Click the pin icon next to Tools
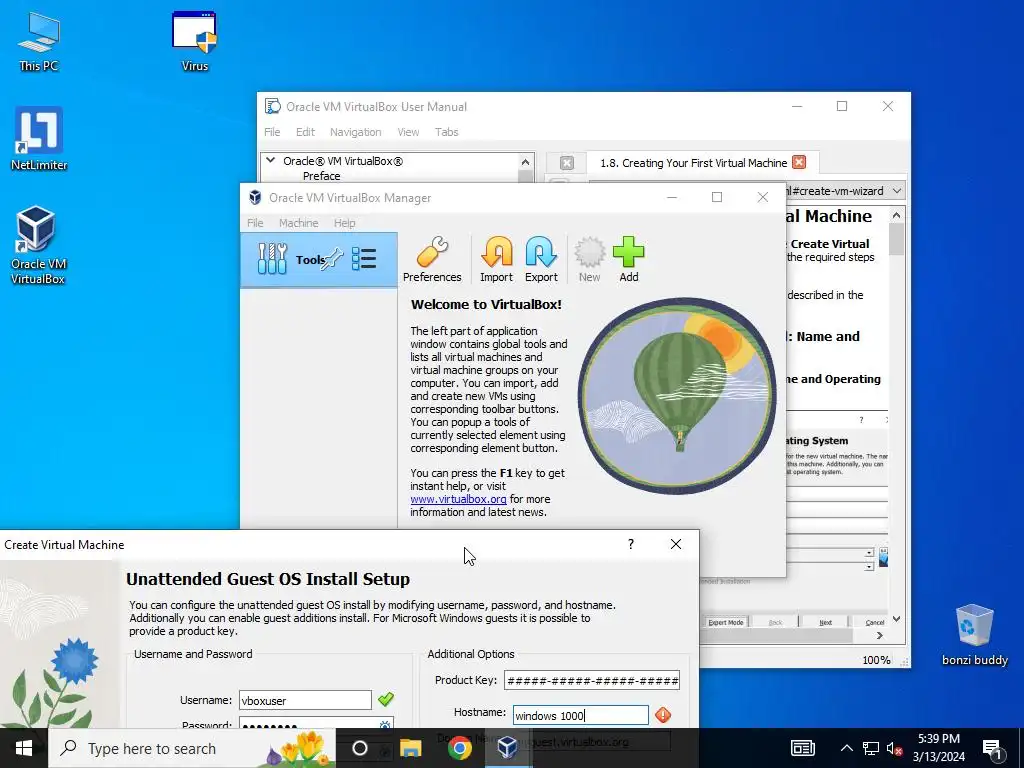Viewport: 1024px width, 768px height. click(332, 259)
